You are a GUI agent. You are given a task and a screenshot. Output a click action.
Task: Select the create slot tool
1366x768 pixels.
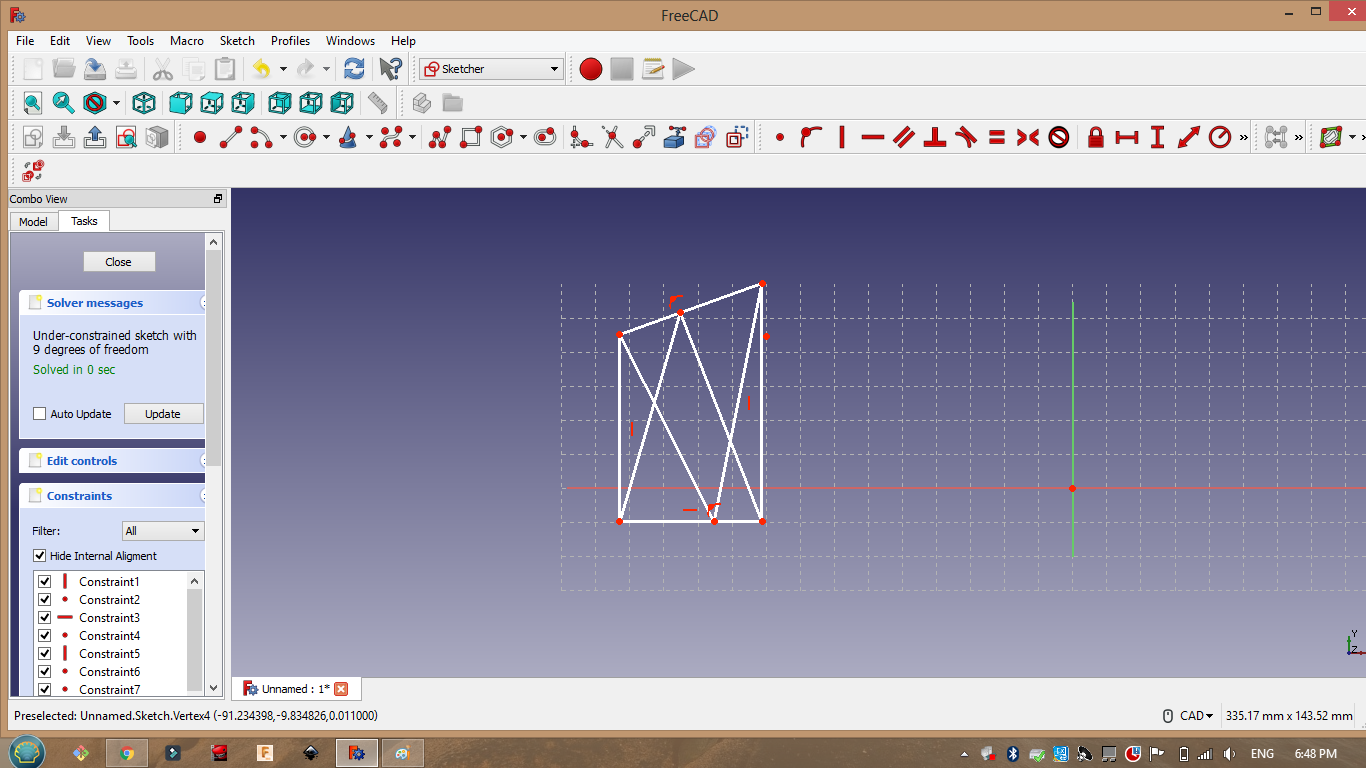(545, 137)
